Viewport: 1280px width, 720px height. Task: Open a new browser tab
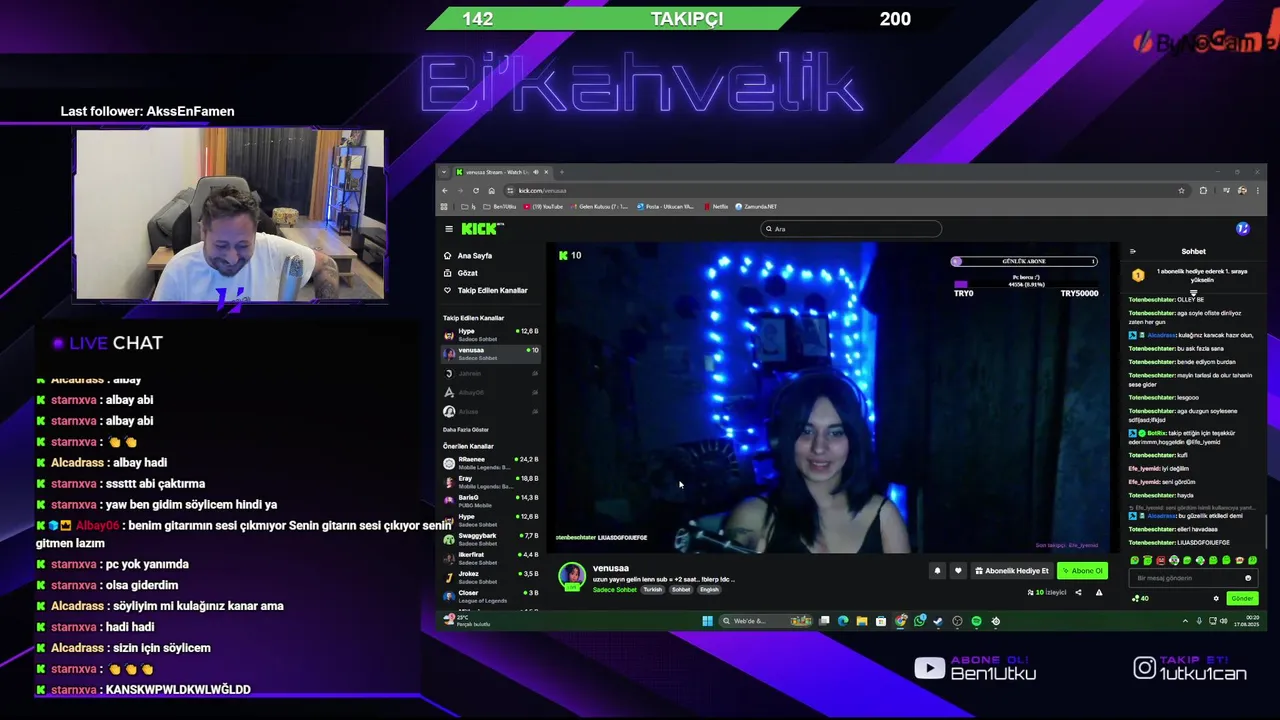point(561,172)
